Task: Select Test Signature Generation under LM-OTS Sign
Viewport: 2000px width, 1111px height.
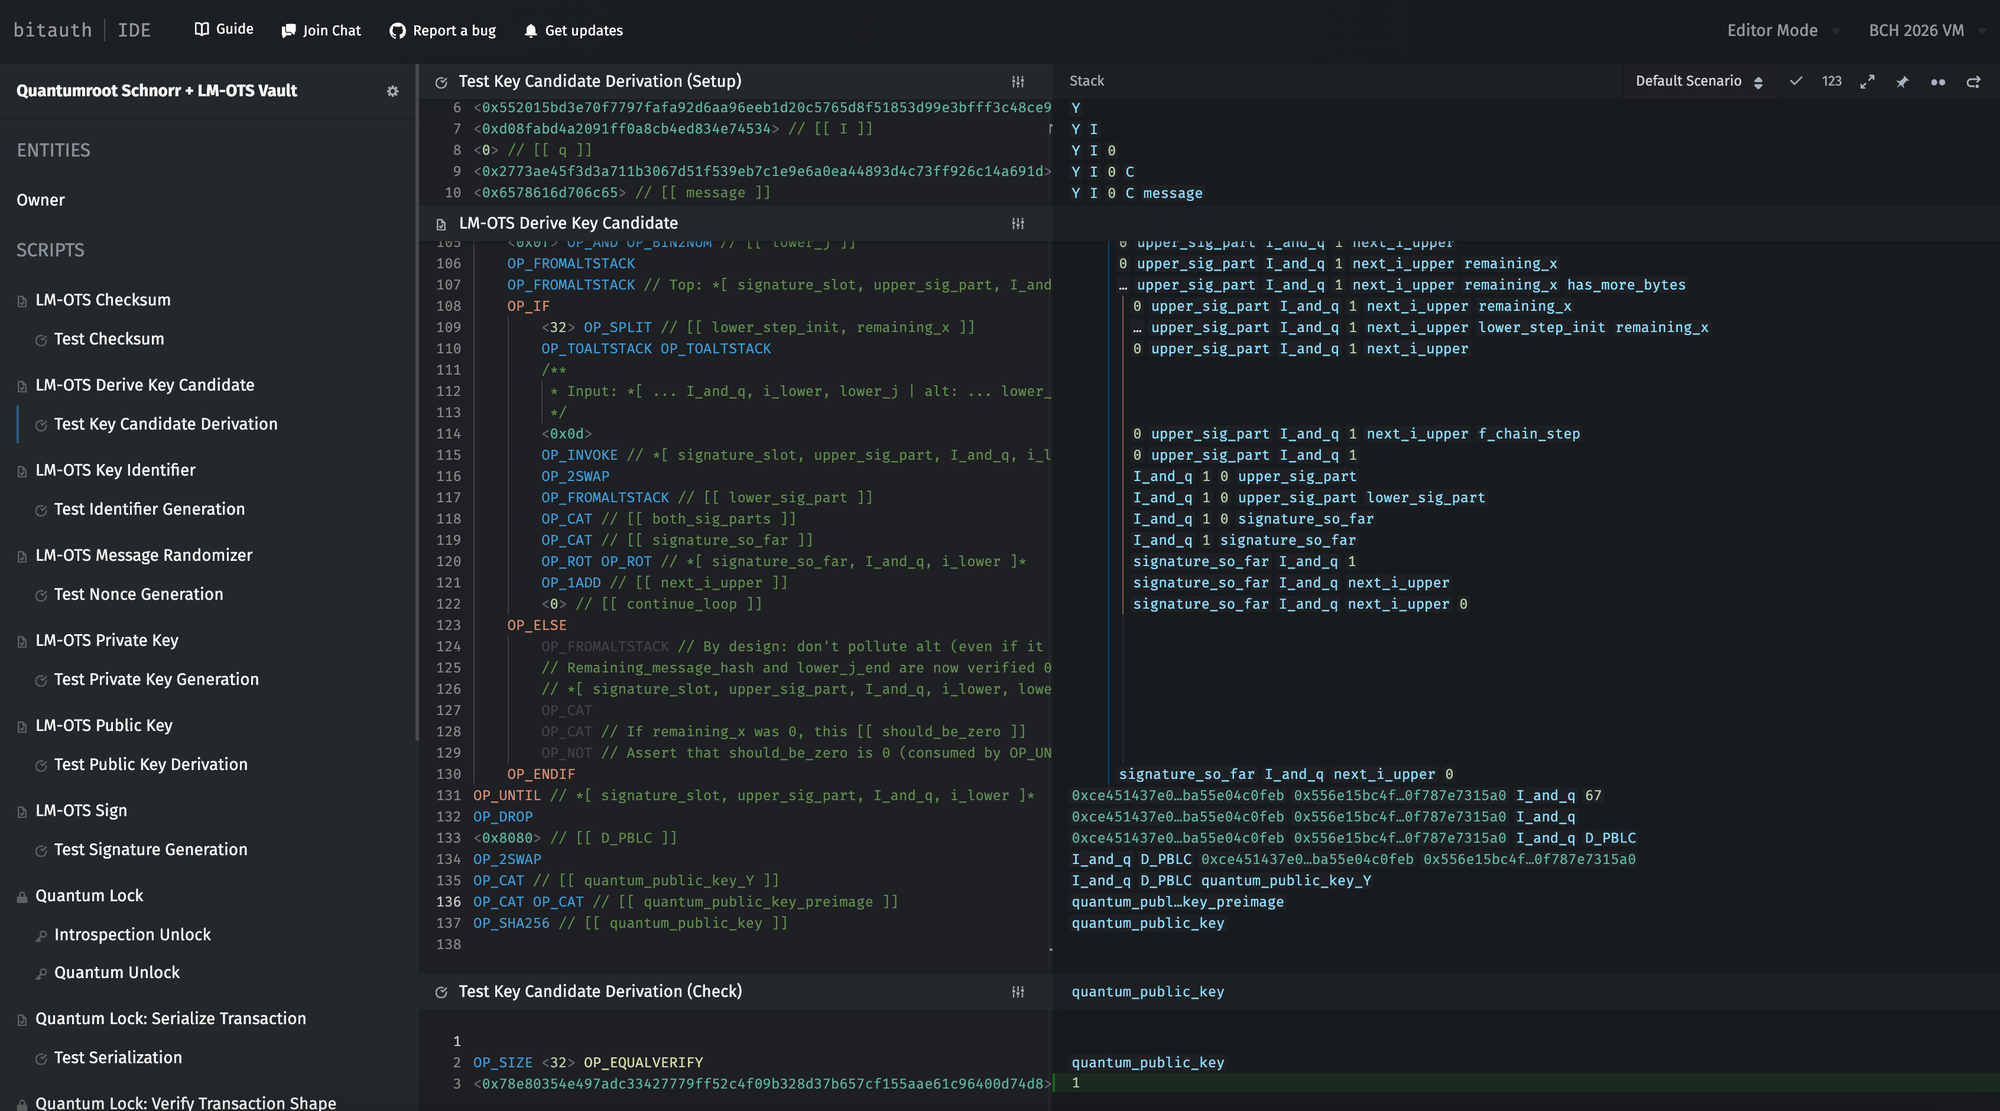Action: (x=150, y=849)
